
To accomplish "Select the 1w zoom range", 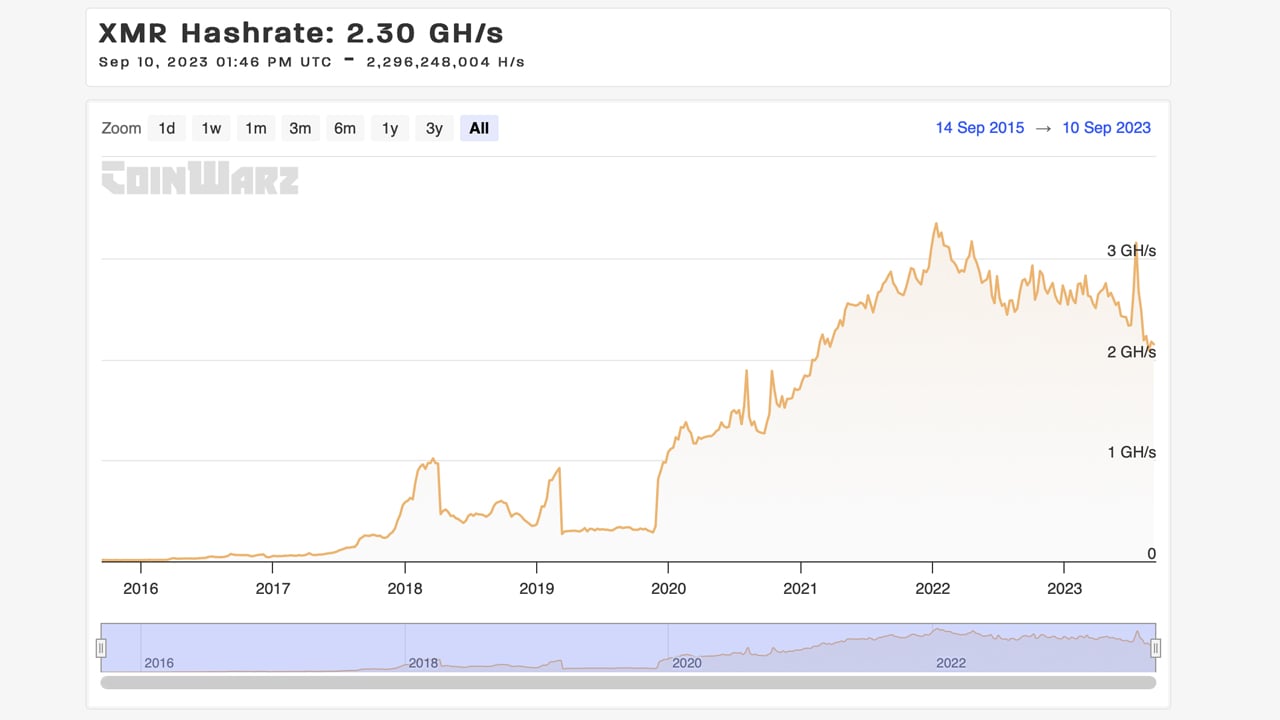I will (x=211, y=128).
